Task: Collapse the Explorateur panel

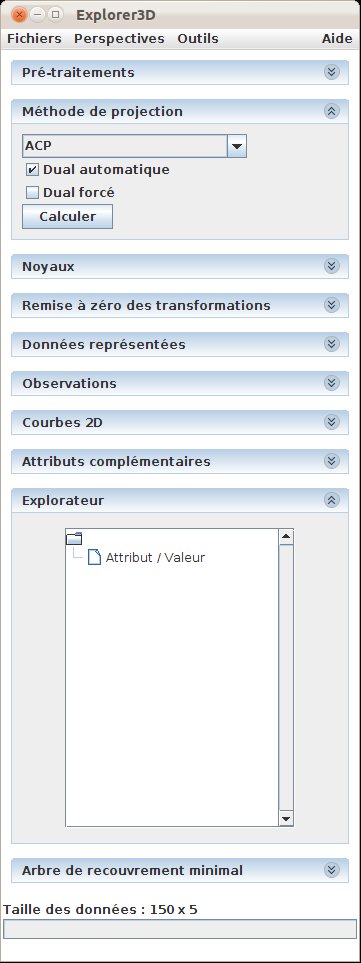Action: [x=332, y=500]
